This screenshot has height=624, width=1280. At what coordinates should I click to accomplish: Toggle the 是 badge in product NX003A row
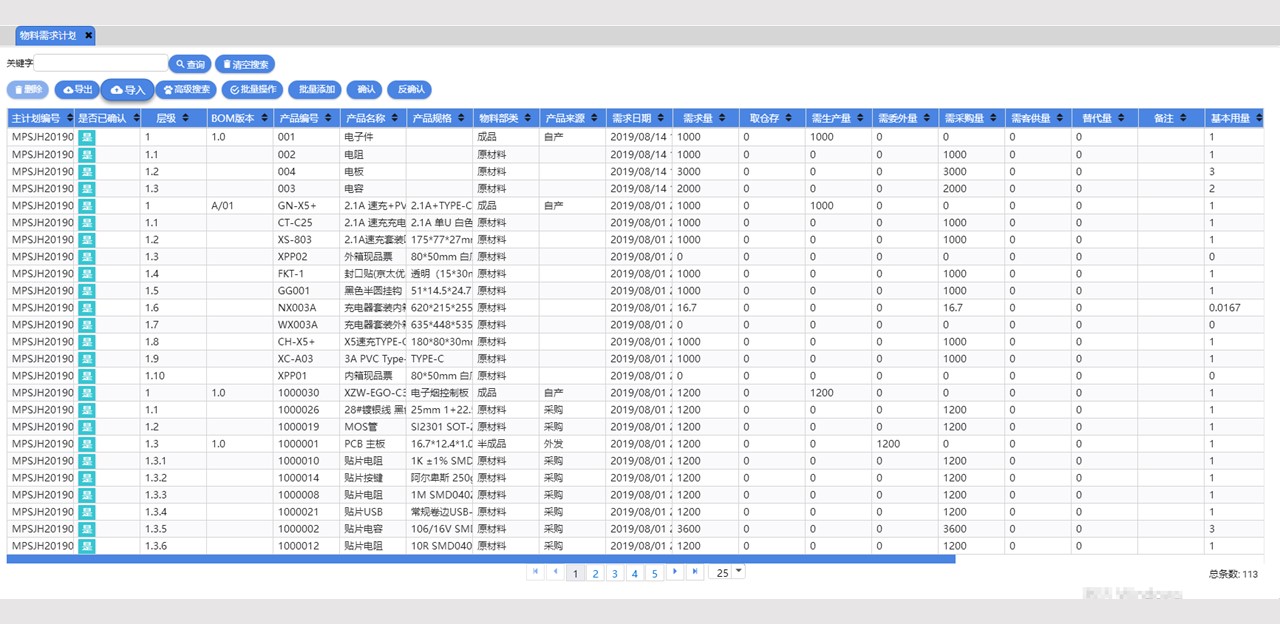pyautogui.click(x=87, y=307)
